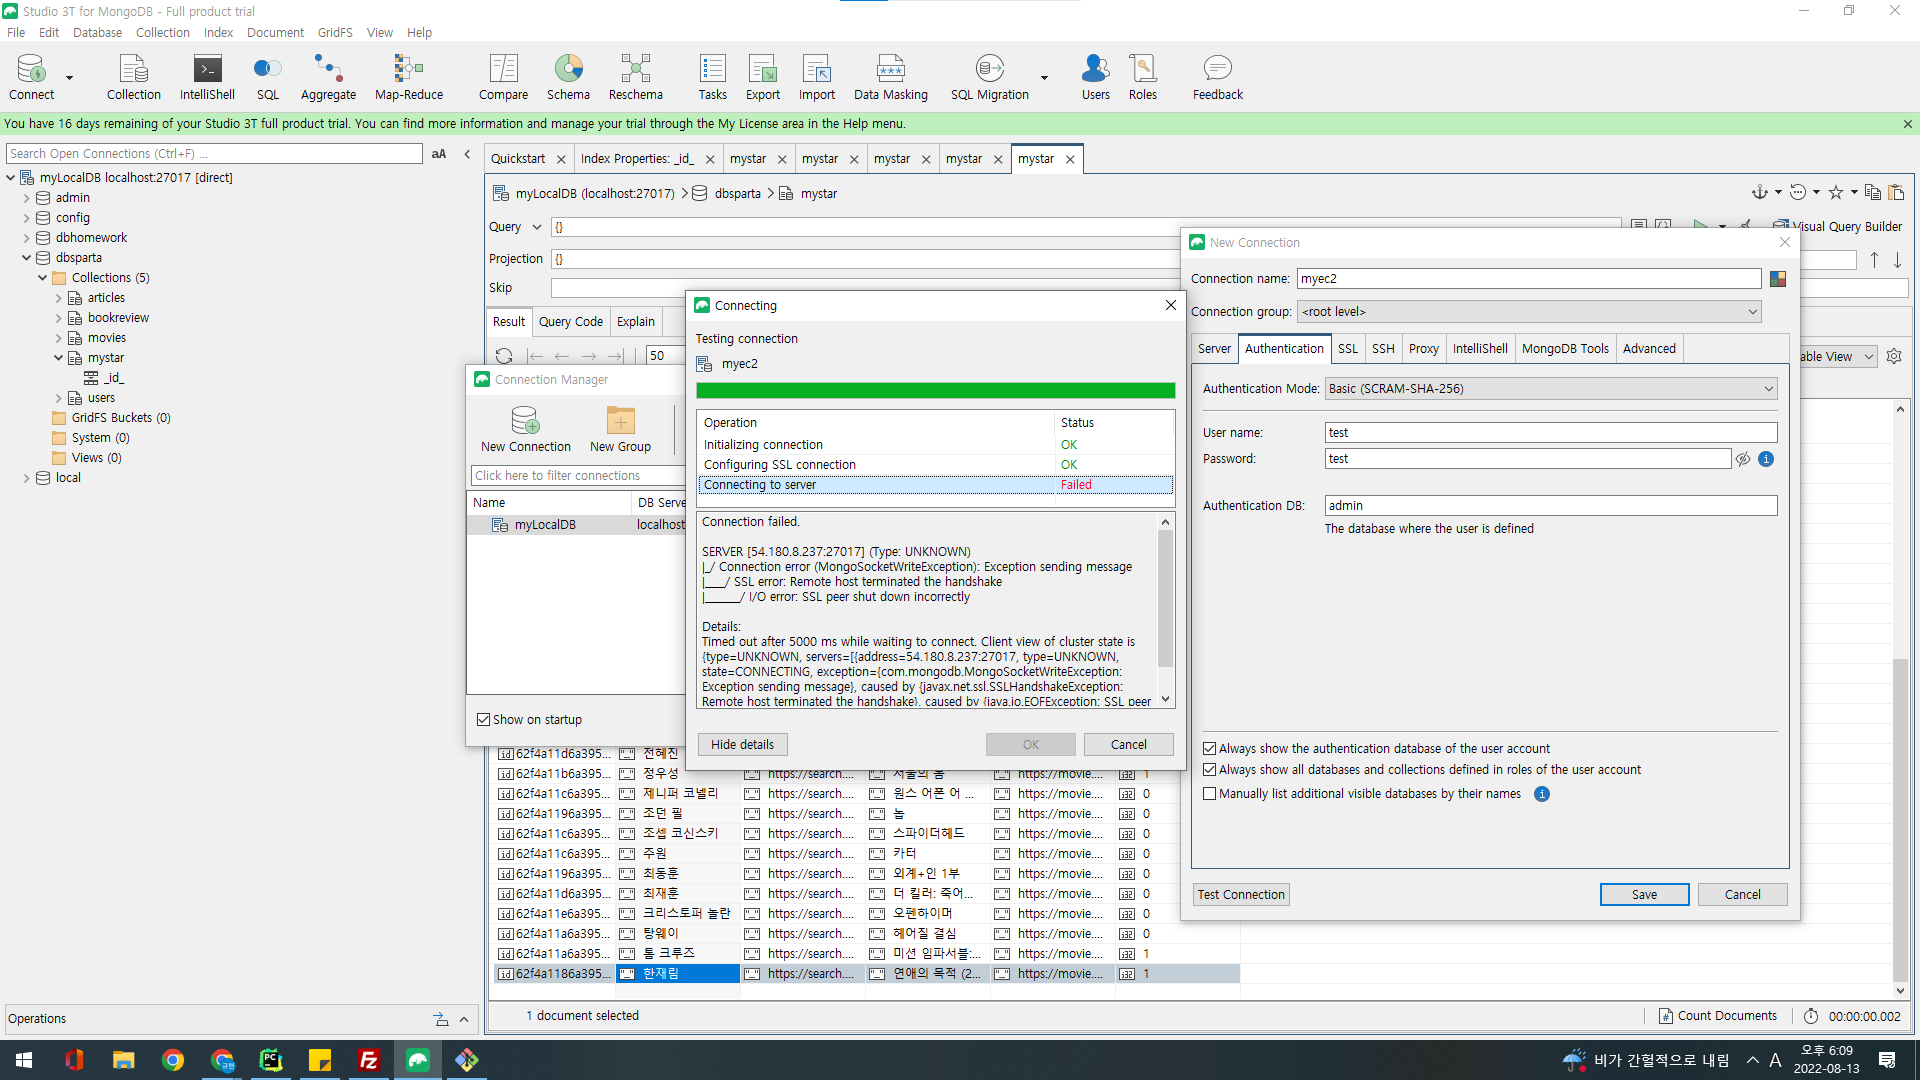Open the Connect button dropdown arrow
1920x1080 pixels.
[x=69, y=77]
